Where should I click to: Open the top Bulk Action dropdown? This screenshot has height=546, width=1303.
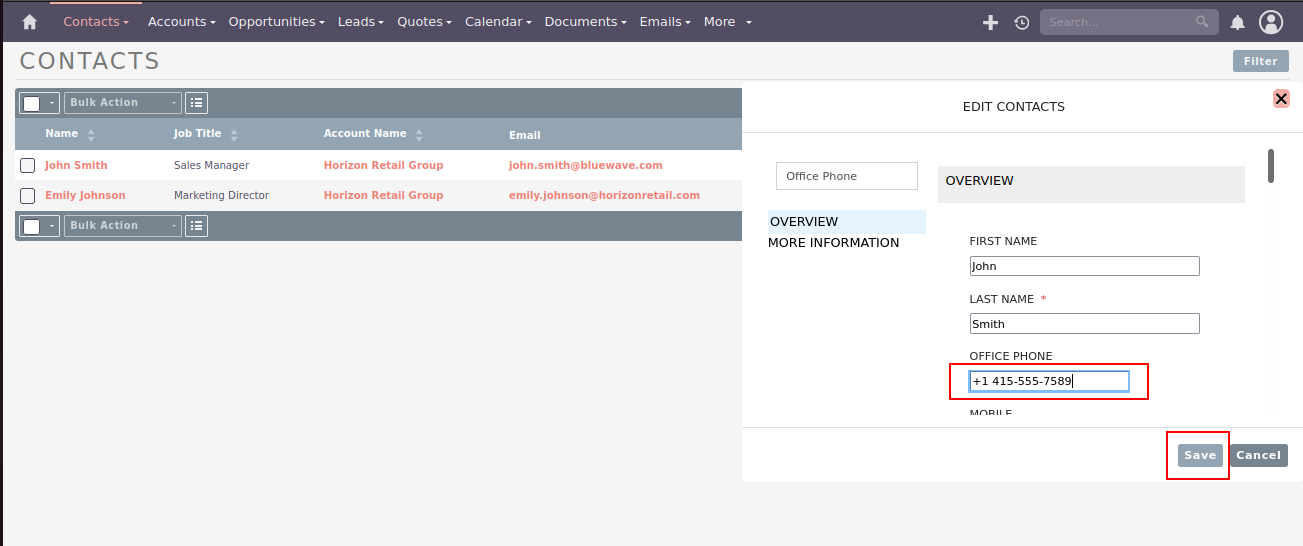[x=123, y=102]
